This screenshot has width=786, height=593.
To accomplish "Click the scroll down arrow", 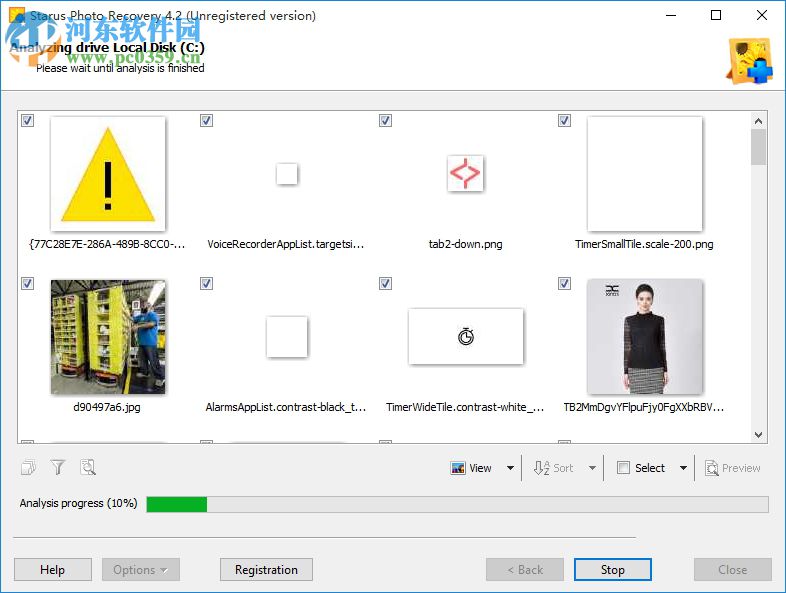I will [758, 435].
